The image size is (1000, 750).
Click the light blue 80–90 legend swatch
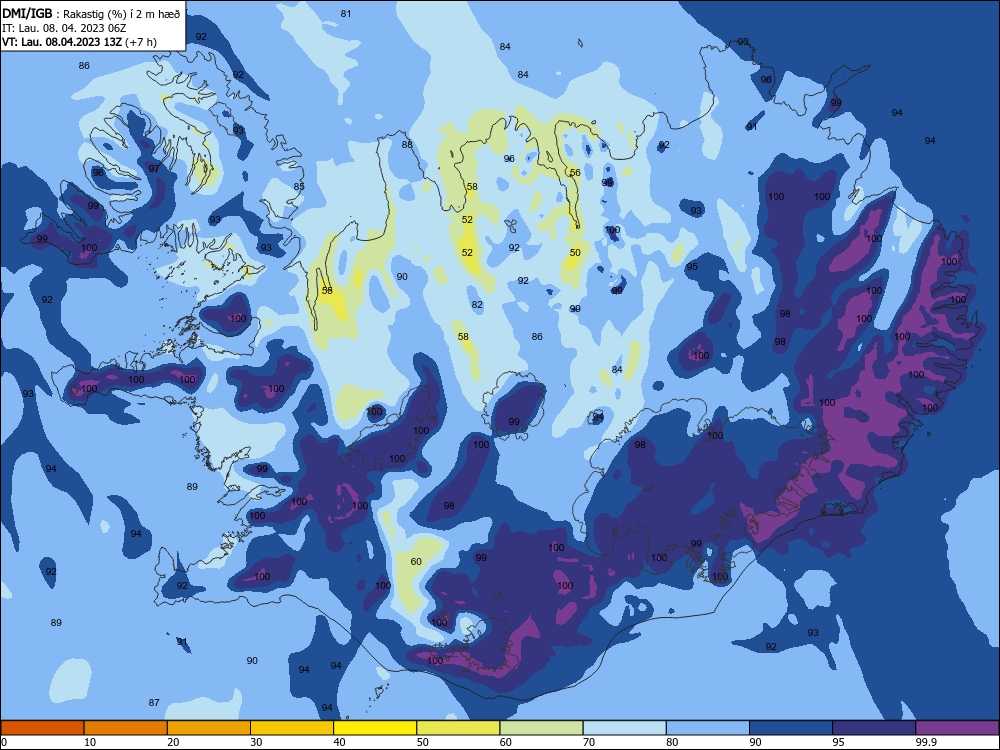(x=708, y=728)
